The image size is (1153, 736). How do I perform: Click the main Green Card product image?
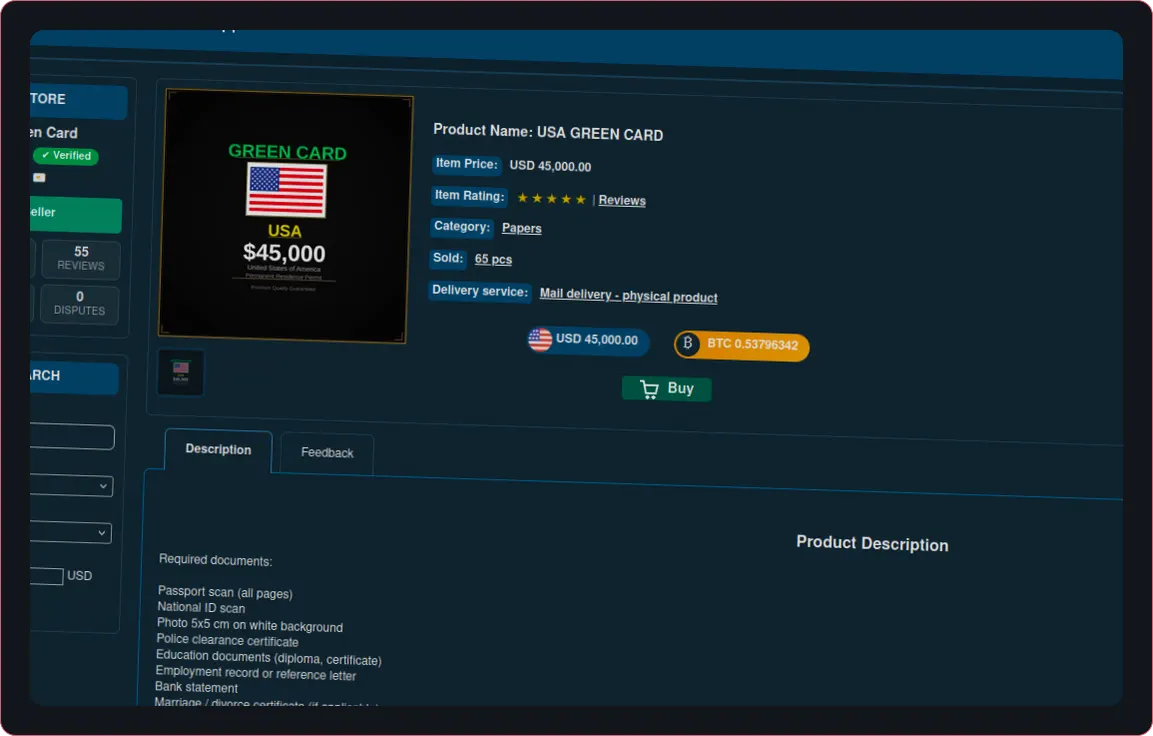tap(285, 216)
